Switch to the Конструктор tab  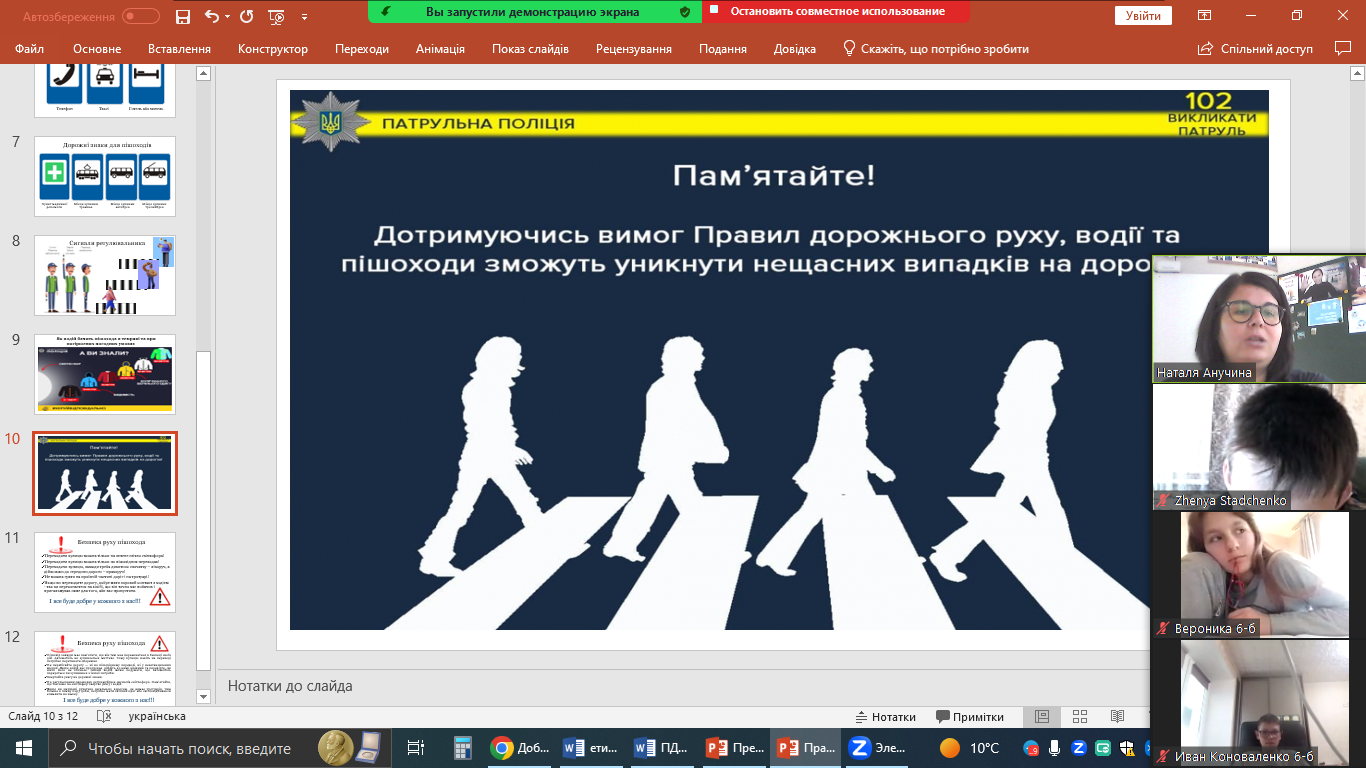pyautogui.click(x=273, y=48)
